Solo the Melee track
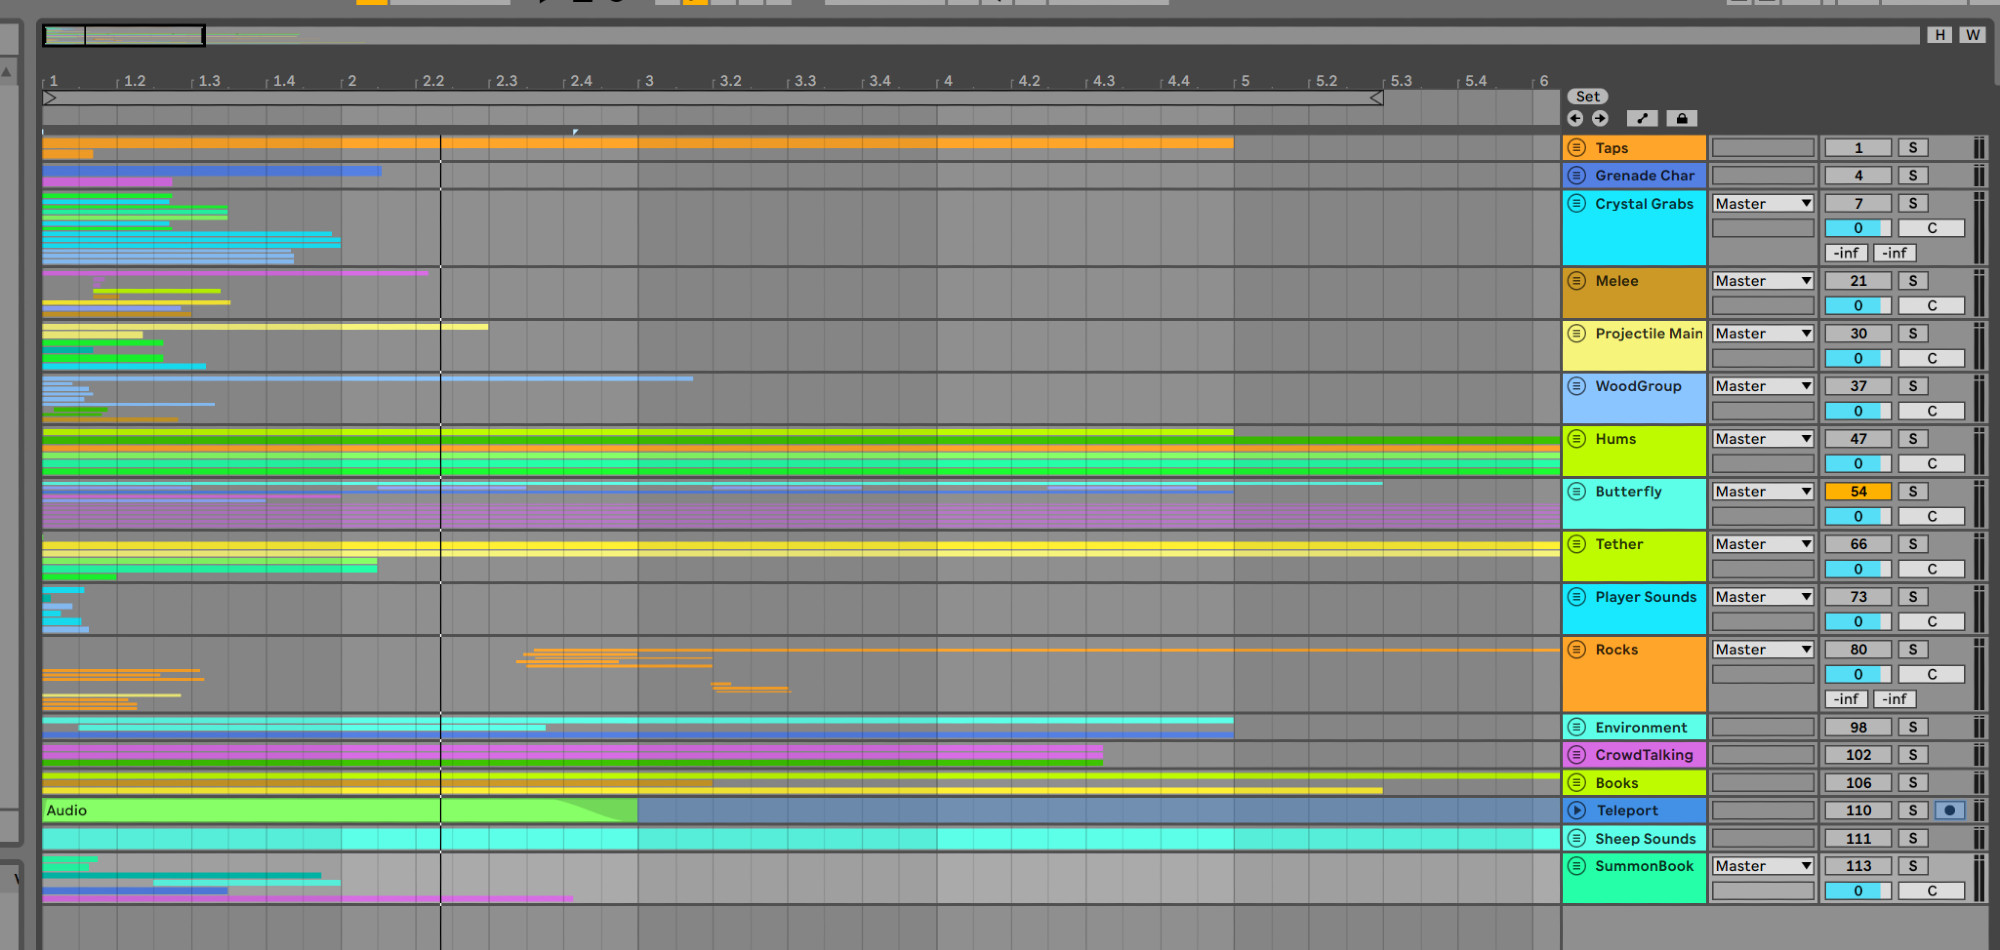Viewport: 2000px width, 950px height. 1913,281
